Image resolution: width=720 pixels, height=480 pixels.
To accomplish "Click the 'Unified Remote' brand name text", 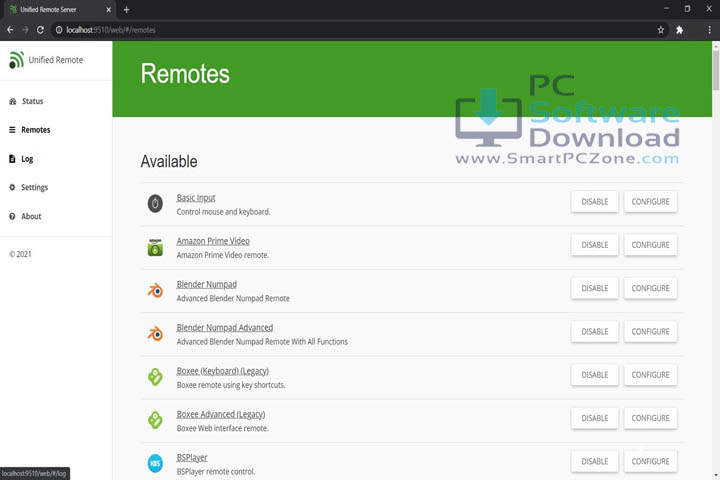I will 56,60.
